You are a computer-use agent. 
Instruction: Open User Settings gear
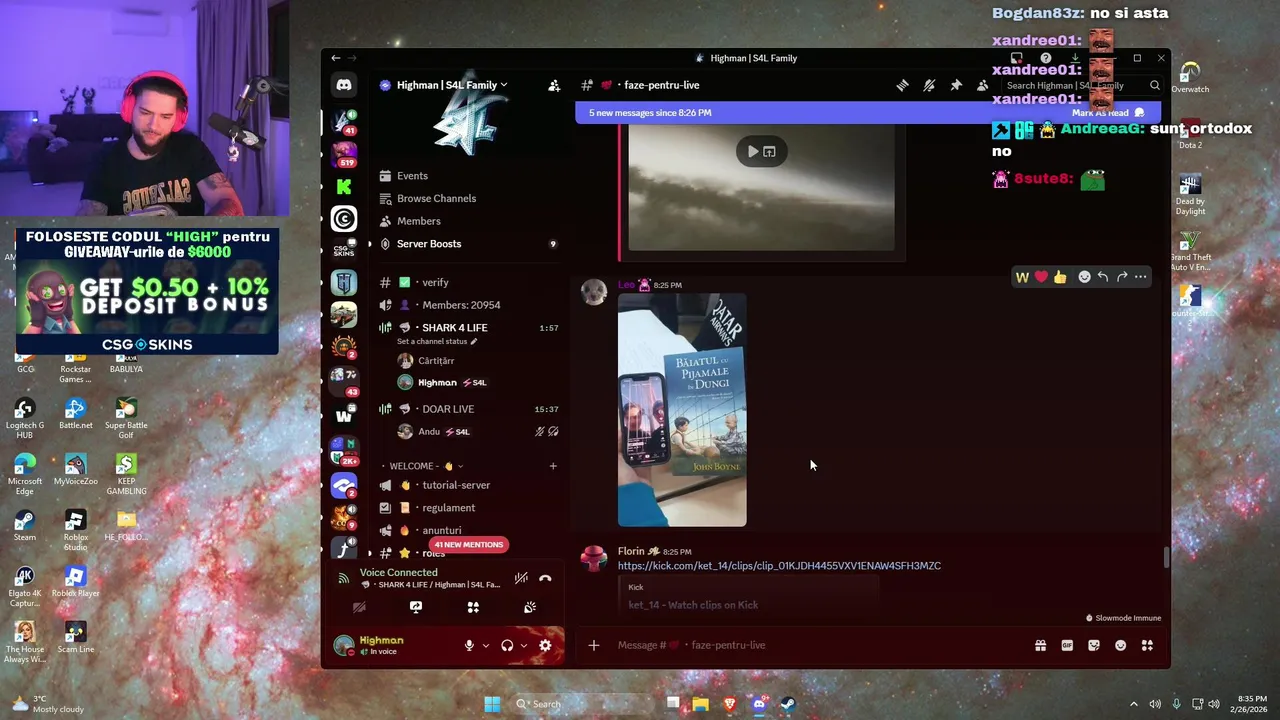point(545,646)
